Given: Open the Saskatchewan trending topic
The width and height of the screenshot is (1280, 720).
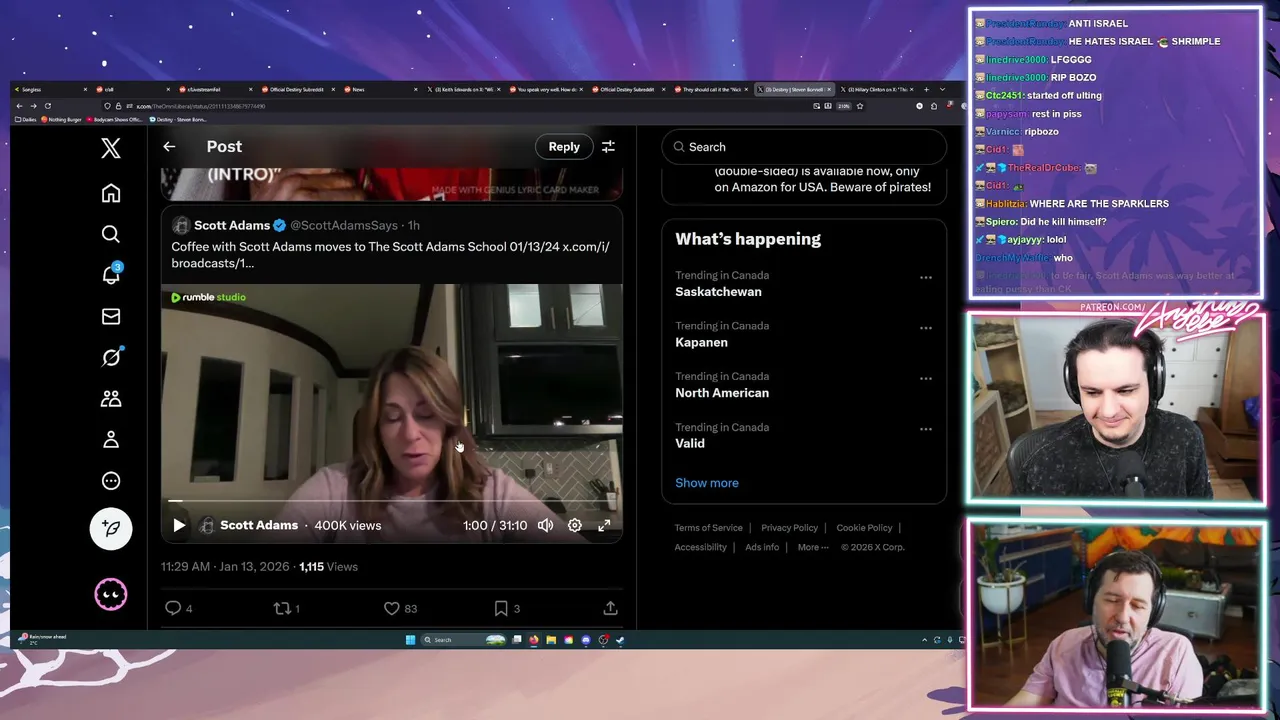Looking at the screenshot, I should click(718, 292).
